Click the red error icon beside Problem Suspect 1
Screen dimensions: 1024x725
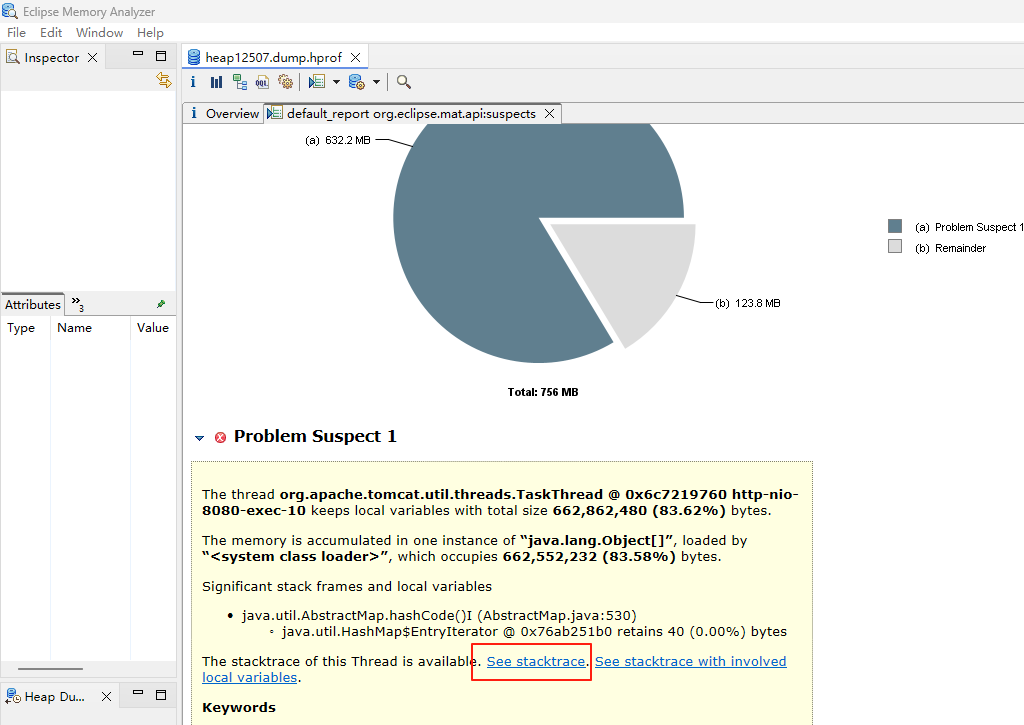[x=221, y=437]
